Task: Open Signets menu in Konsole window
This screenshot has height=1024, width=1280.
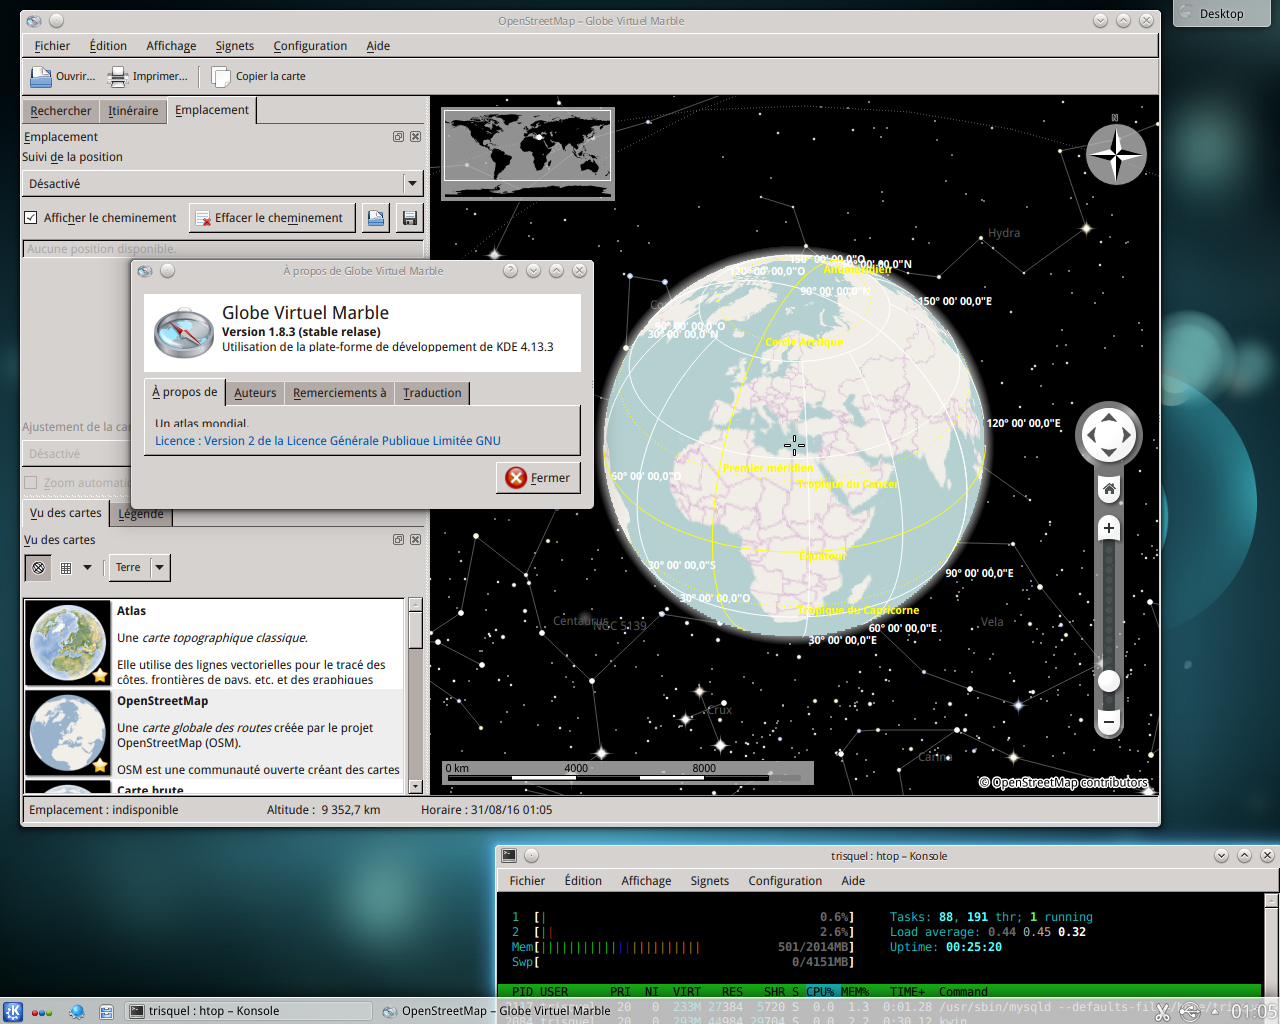Action: pos(709,881)
